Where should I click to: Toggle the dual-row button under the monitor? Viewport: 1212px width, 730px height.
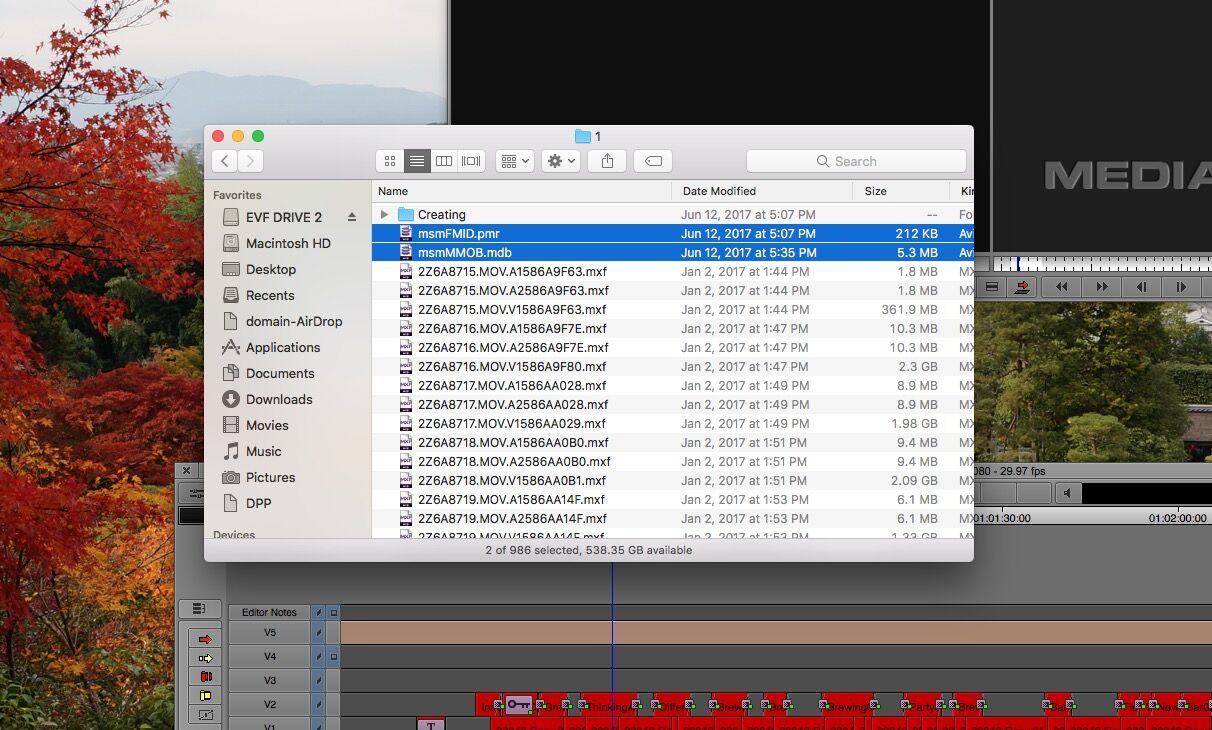(x=991, y=287)
